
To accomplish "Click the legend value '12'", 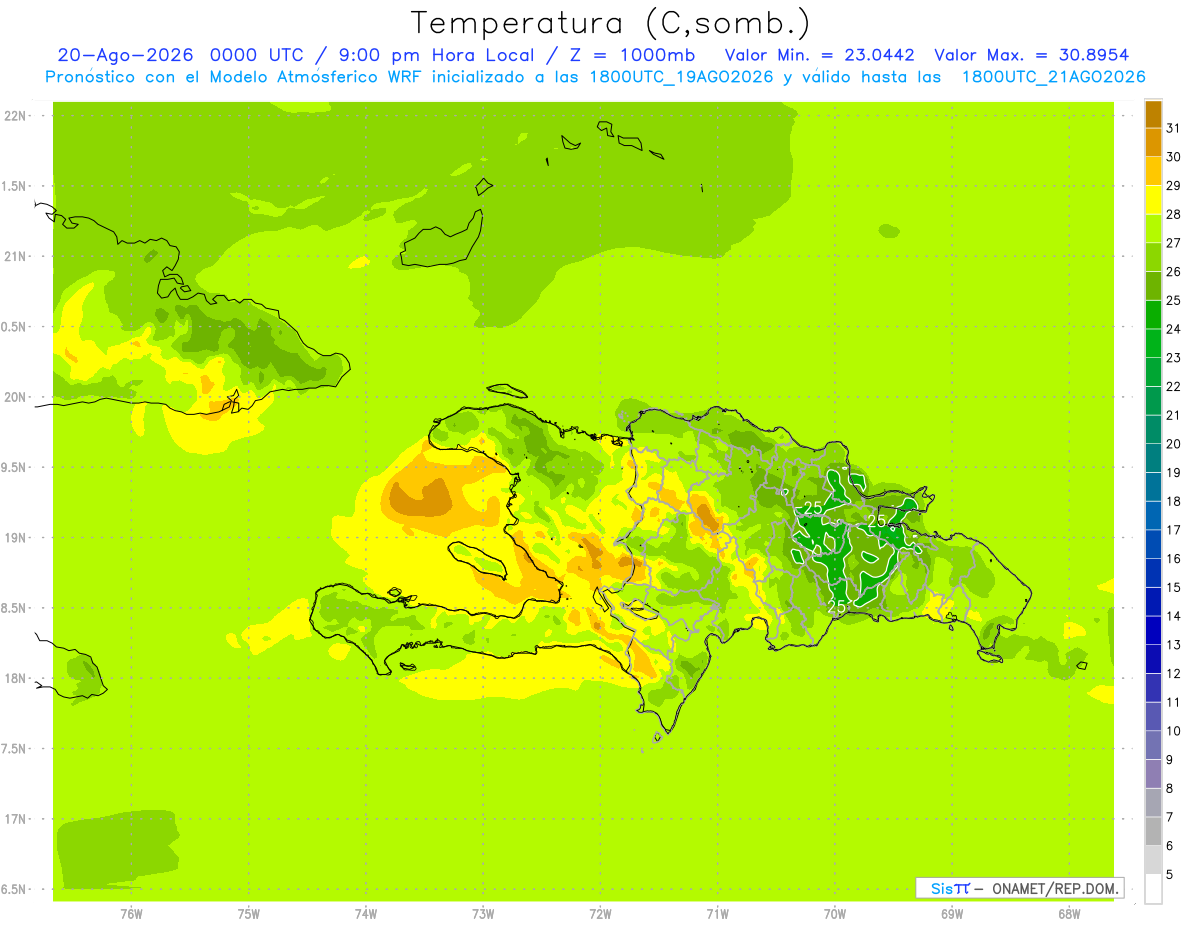I will (1173, 673).
